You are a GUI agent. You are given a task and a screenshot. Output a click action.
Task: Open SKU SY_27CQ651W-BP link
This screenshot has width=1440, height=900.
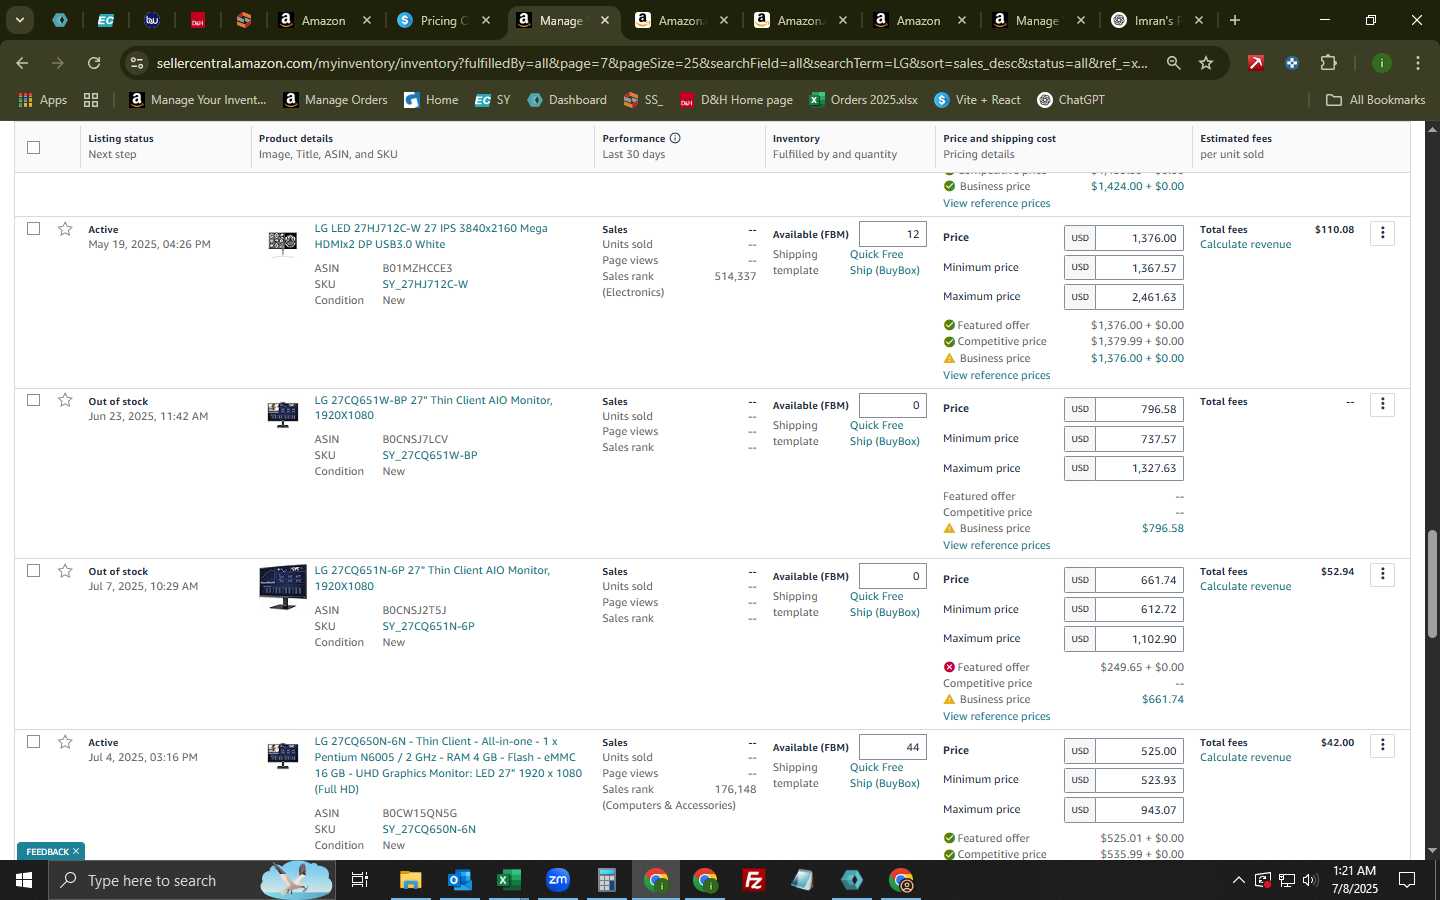click(x=430, y=455)
